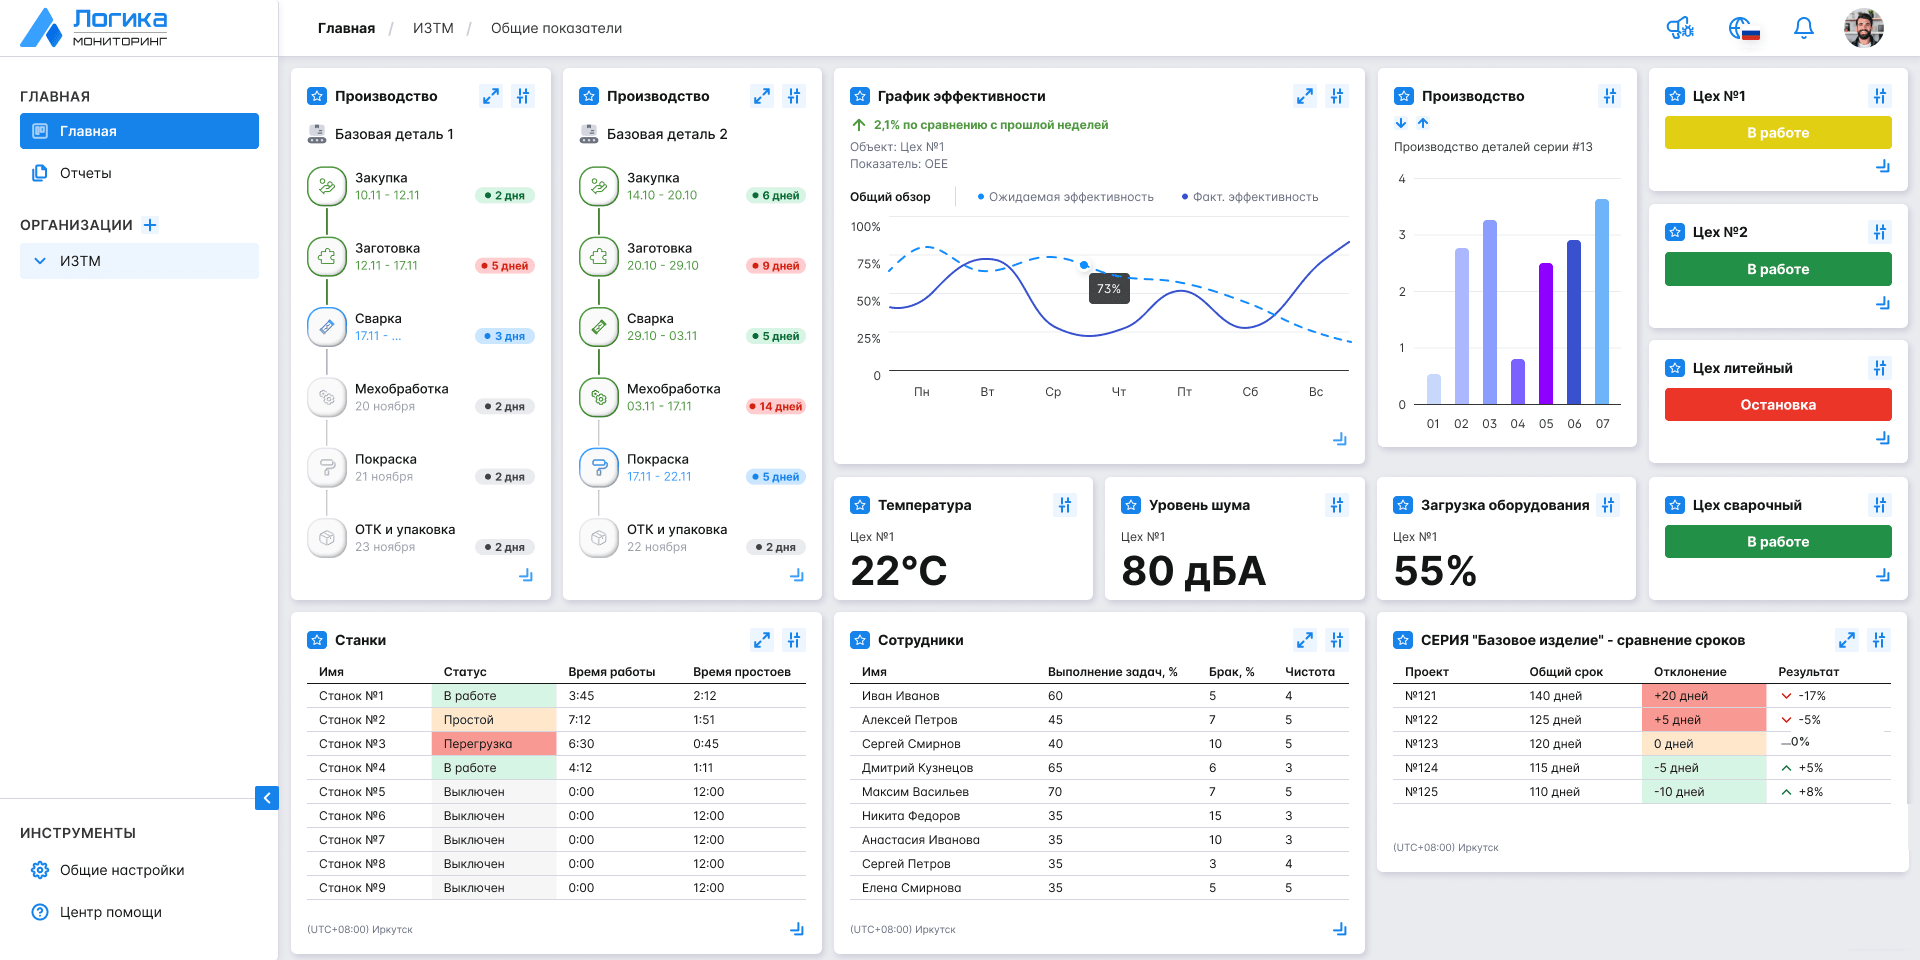
Task: Expand the График эффективности widget fullscreen
Action: tap(1304, 96)
